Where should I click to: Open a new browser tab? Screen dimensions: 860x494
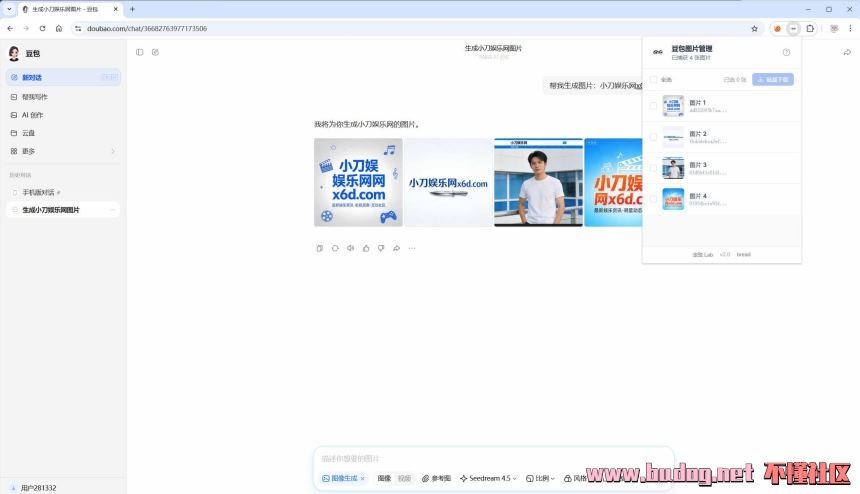[x=132, y=9]
